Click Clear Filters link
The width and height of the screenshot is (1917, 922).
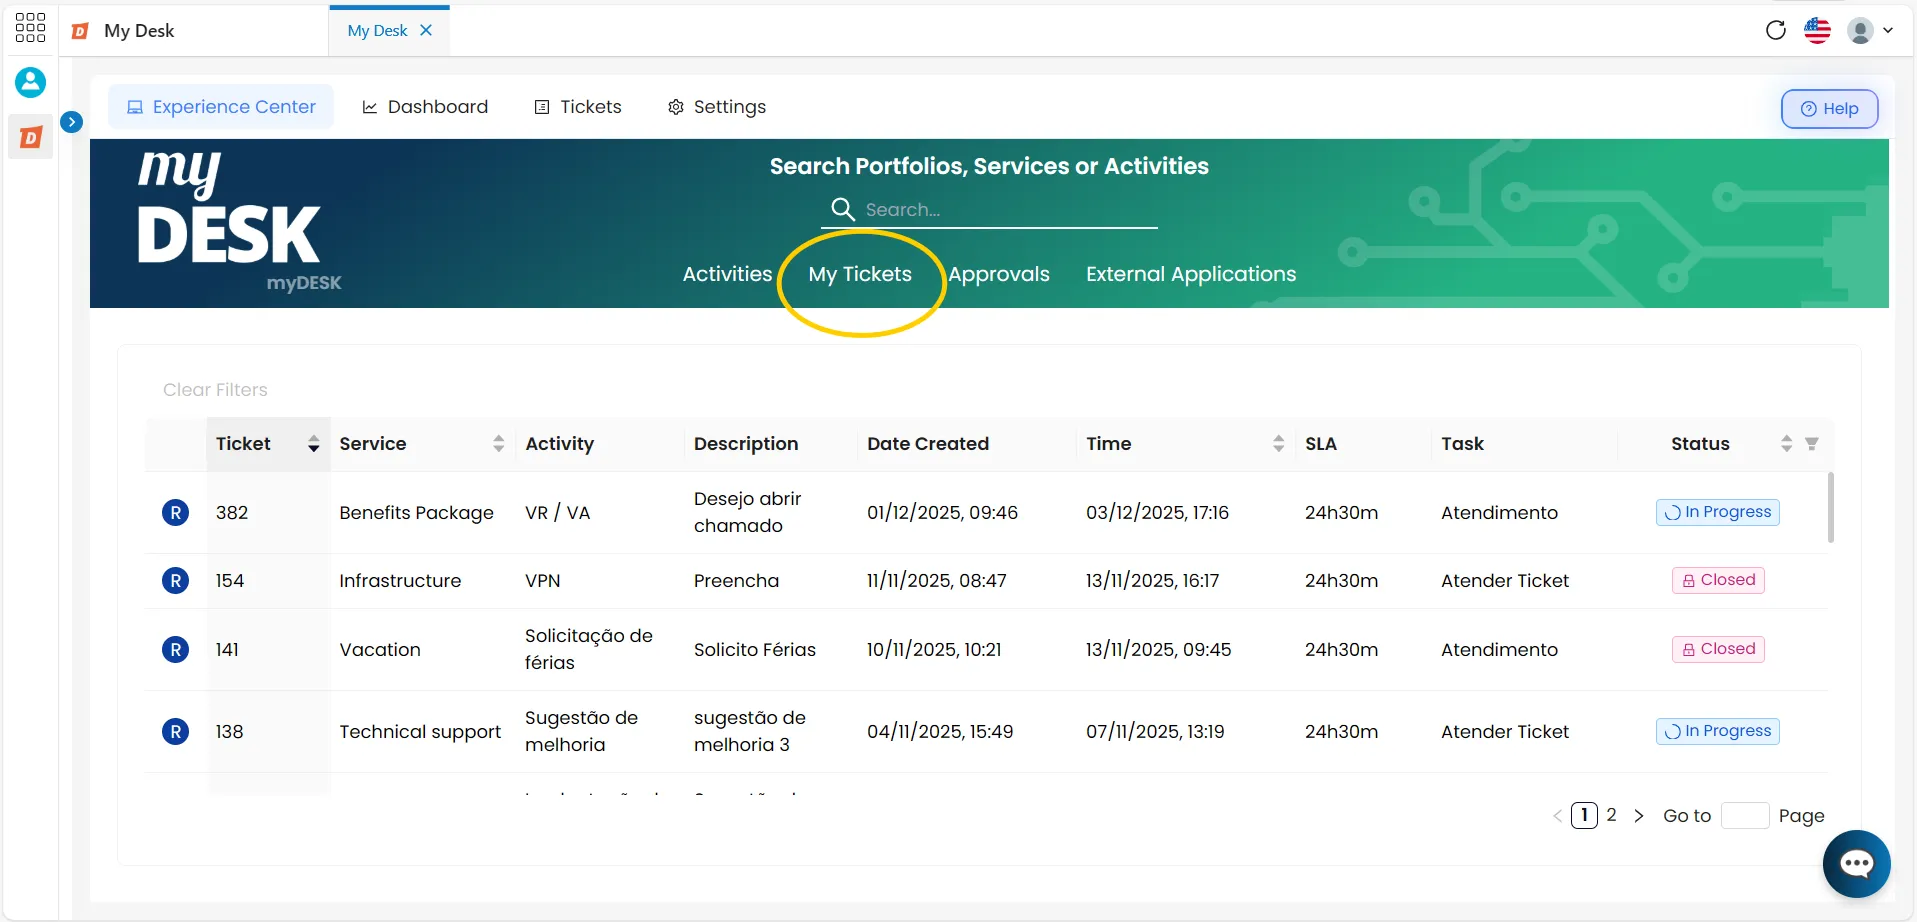tap(215, 390)
